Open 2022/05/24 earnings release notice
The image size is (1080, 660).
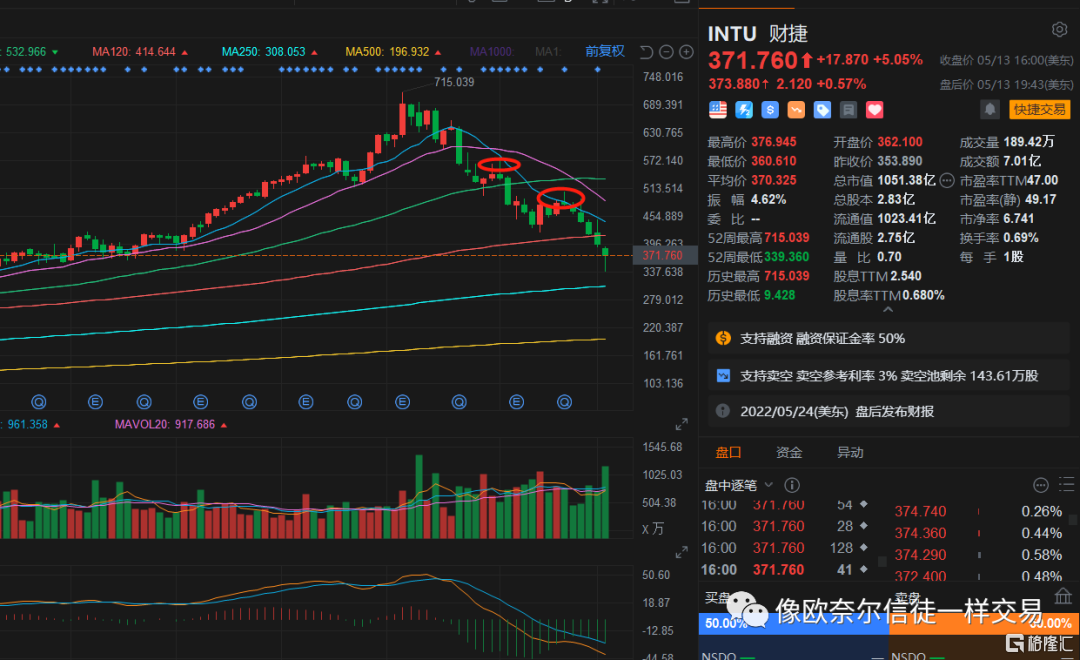(x=889, y=411)
